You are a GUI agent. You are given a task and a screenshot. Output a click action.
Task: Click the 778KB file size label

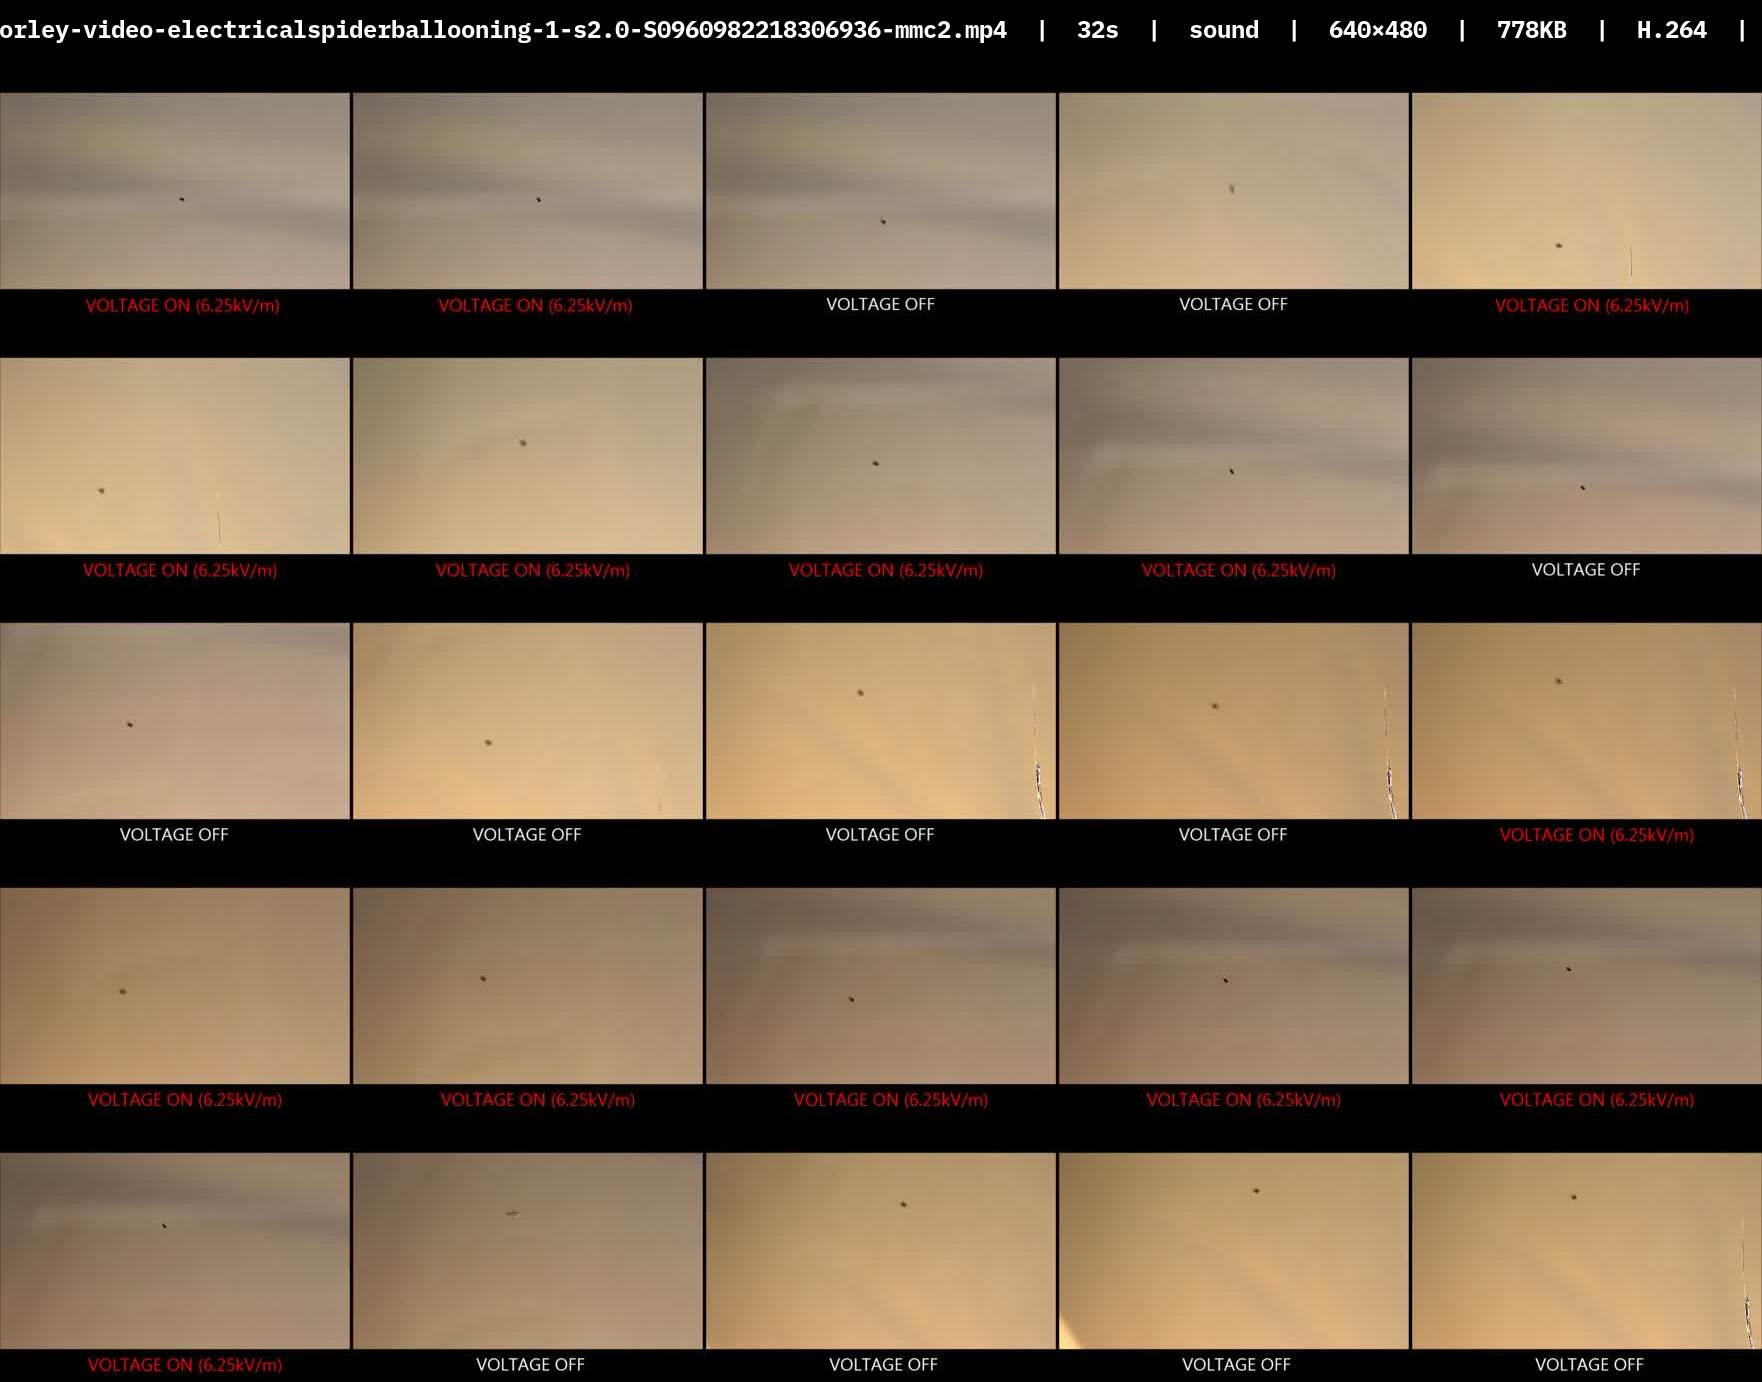coord(1531,30)
